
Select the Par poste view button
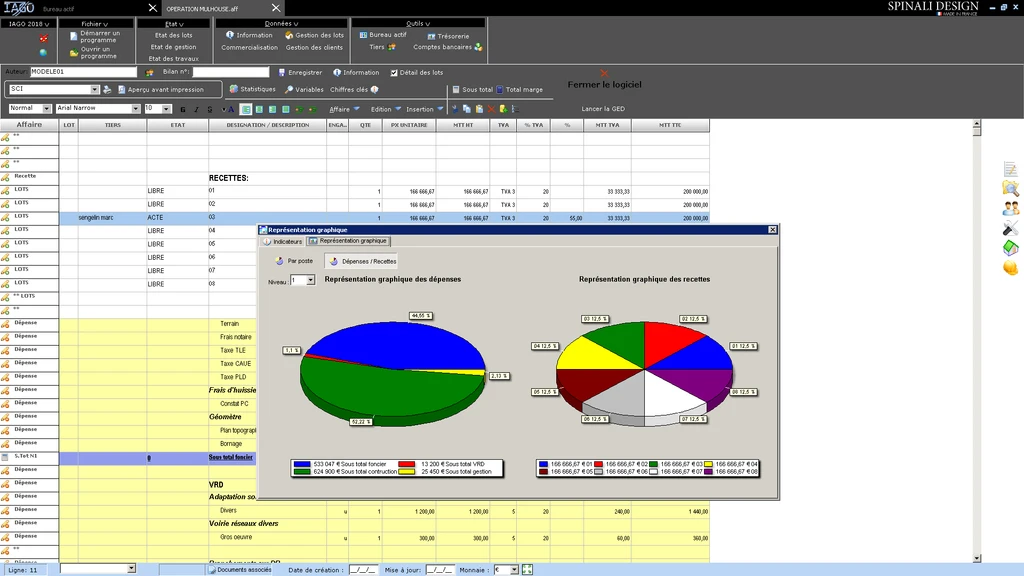coord(294,261)
